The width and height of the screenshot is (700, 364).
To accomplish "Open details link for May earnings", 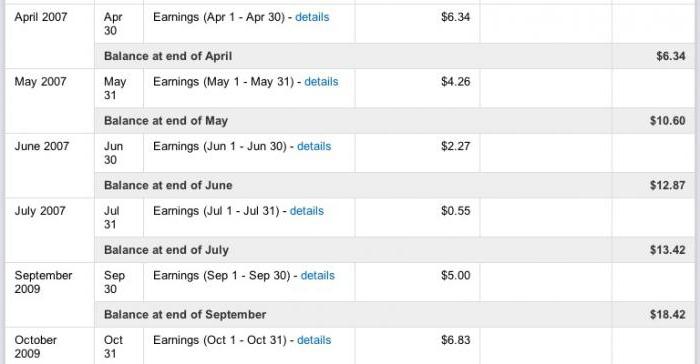I will pyautogui.click(x=321, y=82).
